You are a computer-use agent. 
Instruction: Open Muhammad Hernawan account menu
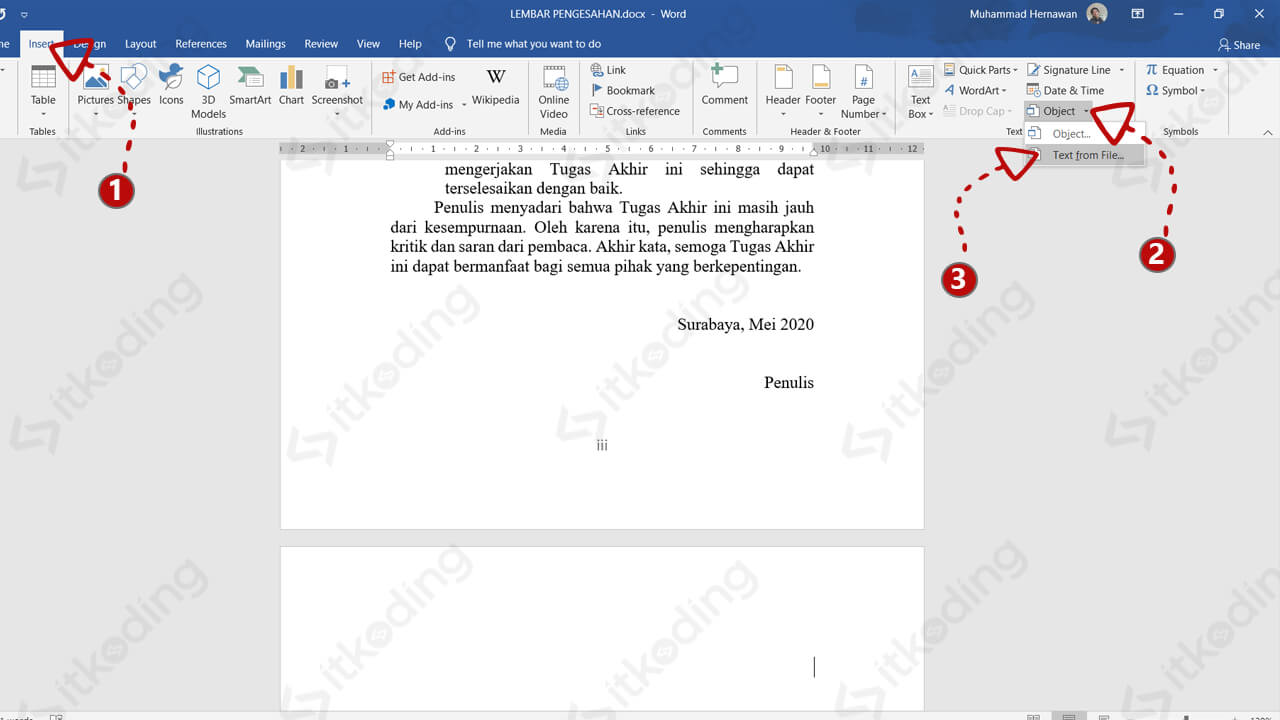pos(1037,14)
